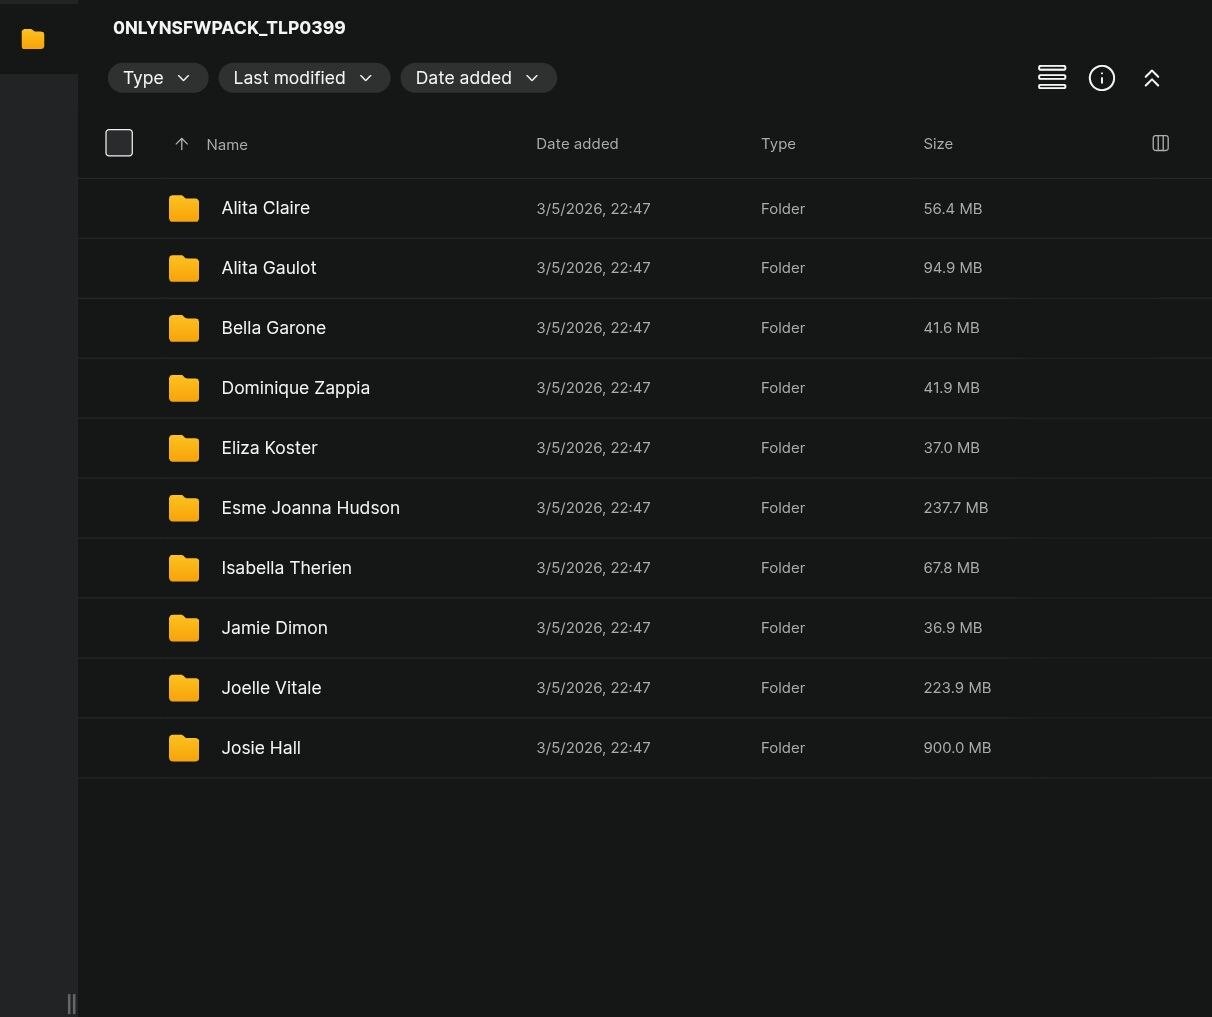This screenshot has height=1017, width=1212.
Task: Expand the Date added filter dropdown
Action: [x=478, y=78]
